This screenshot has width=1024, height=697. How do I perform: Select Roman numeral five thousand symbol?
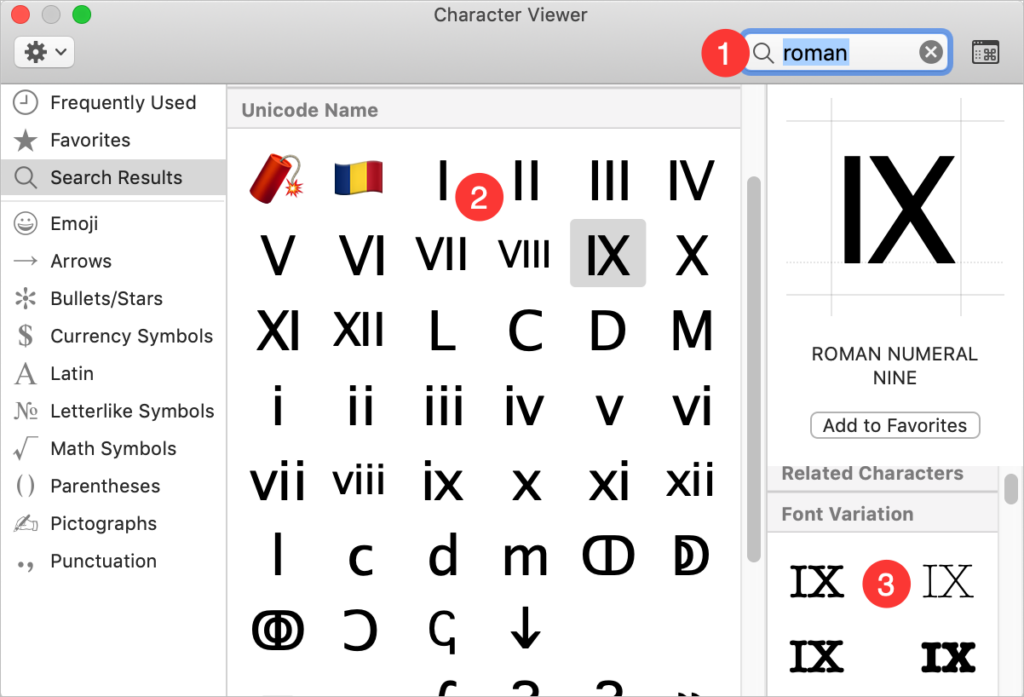coord(691,556)
